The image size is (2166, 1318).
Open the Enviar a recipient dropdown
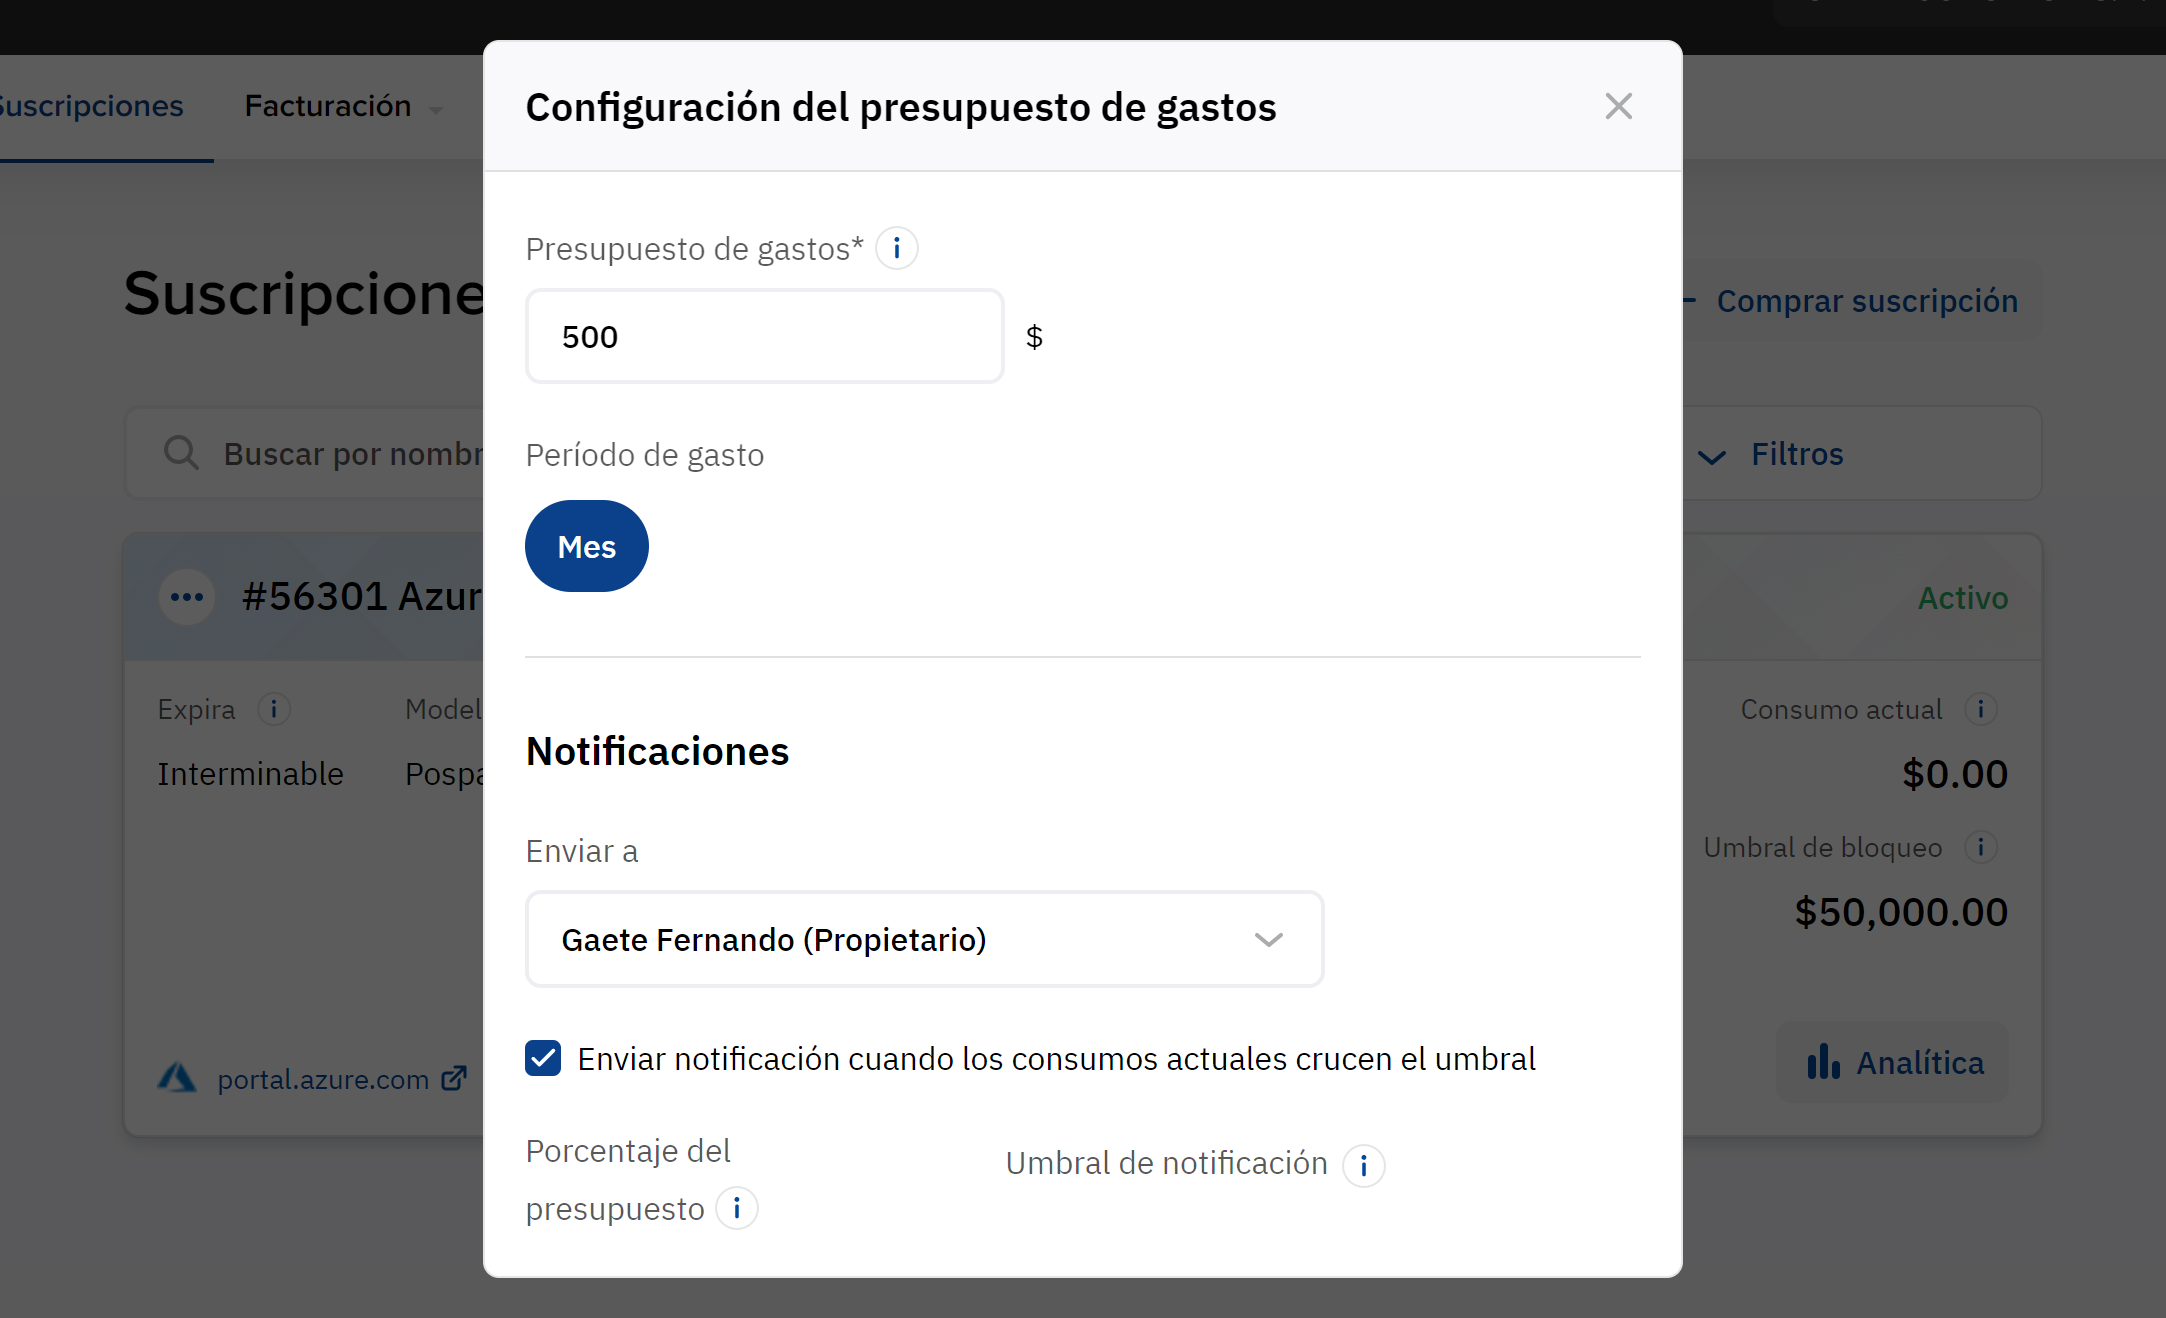coord(924,939)
